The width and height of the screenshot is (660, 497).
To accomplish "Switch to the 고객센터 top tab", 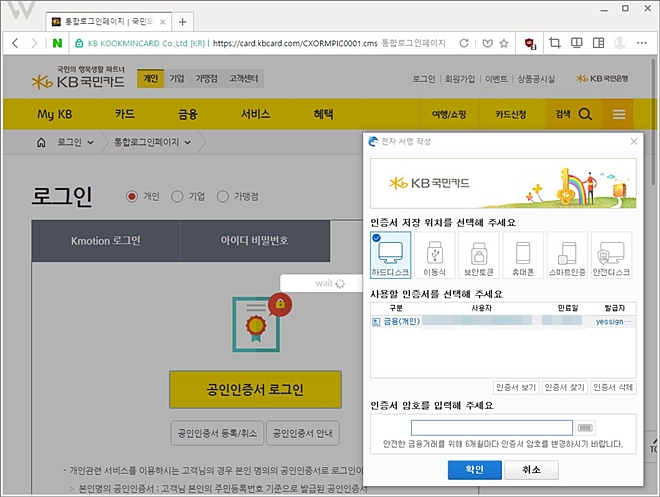I will coord(244,78).
